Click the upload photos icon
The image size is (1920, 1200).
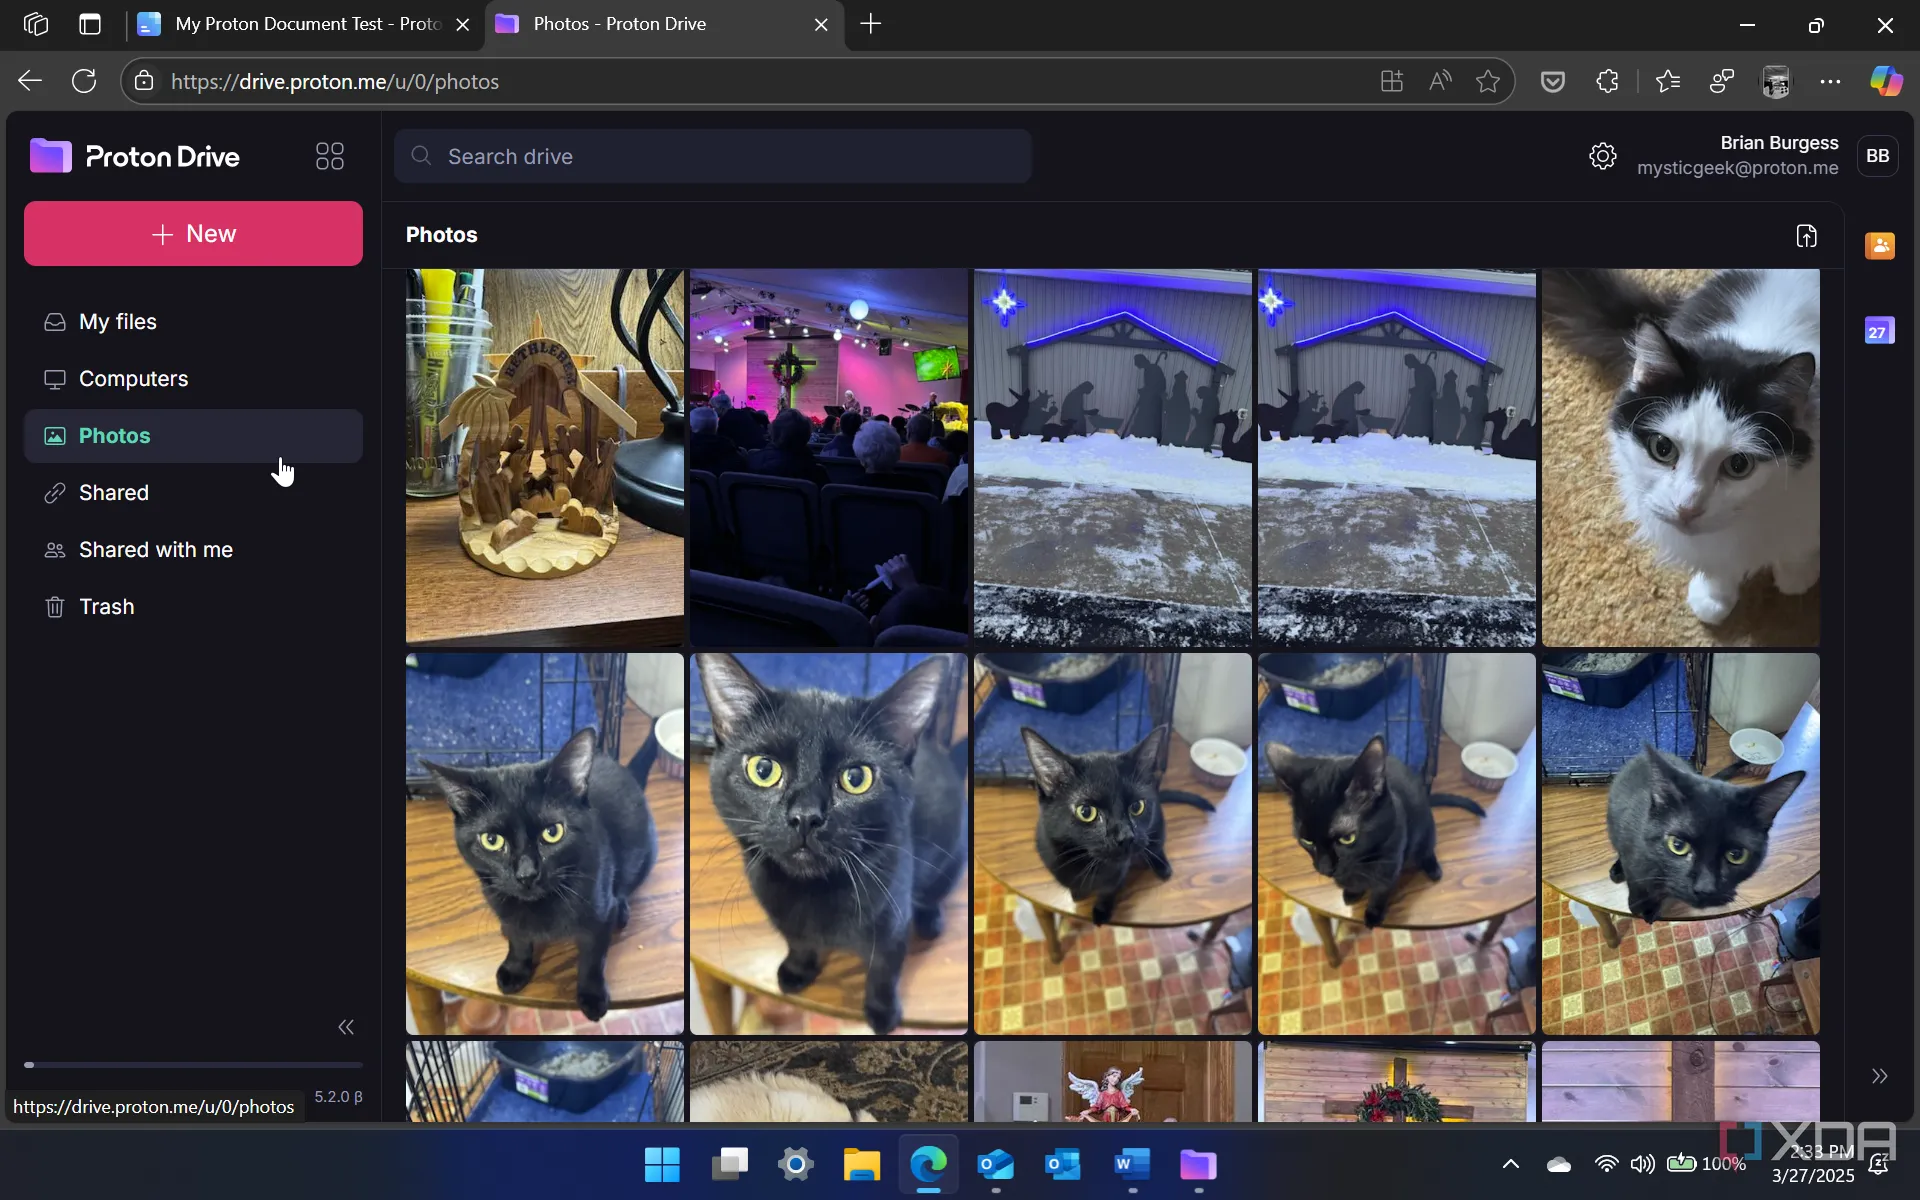pyautogui.click(x=1806, y=235)
